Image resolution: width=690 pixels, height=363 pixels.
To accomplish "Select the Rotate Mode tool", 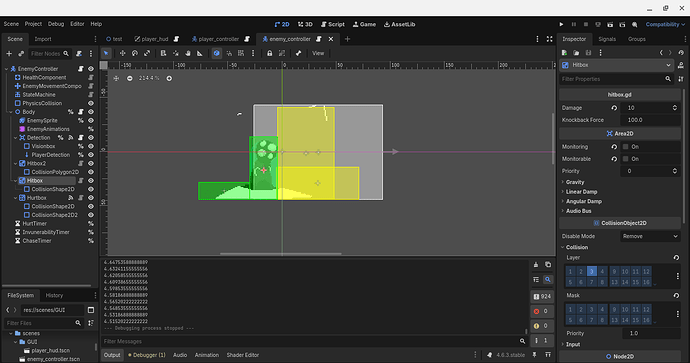I will 135,53.
